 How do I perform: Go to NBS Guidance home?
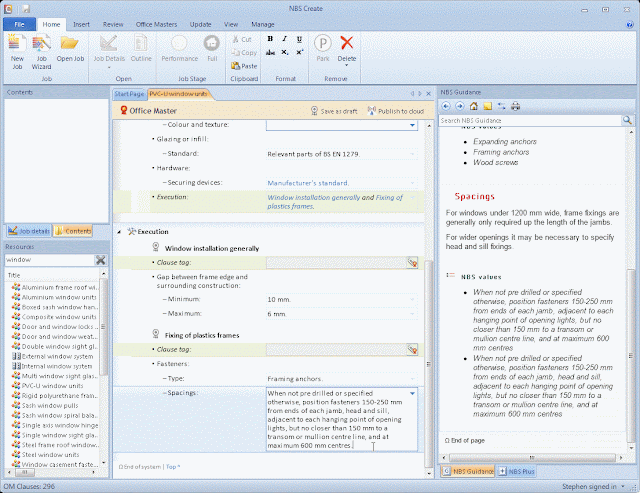473,106
